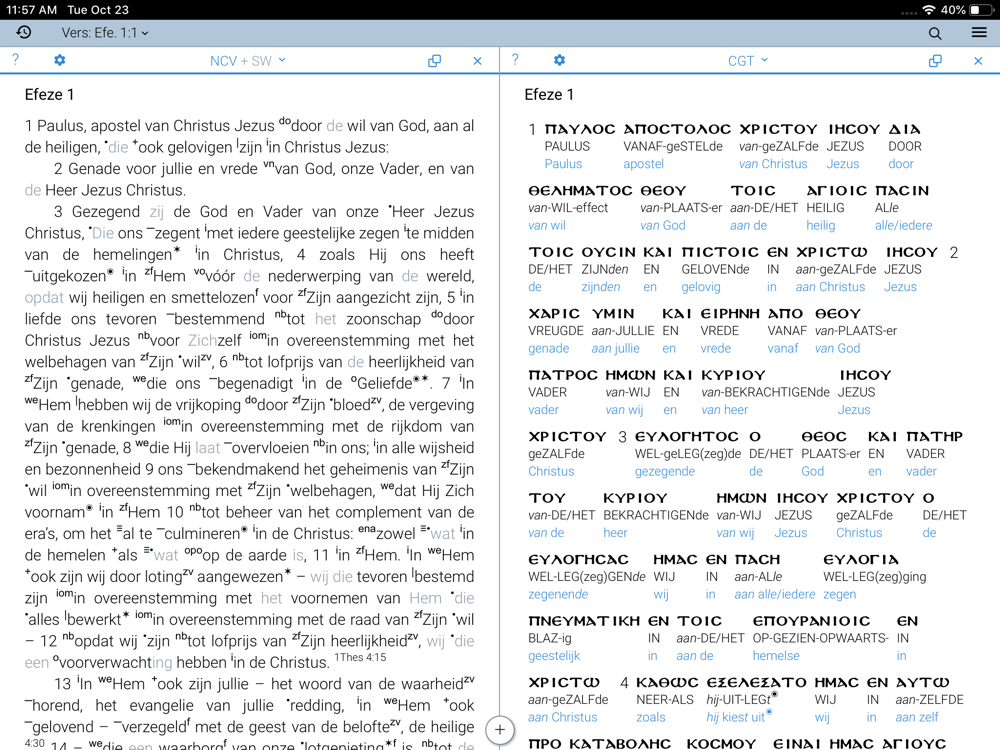Click the 1Thes 4:15 cross-reference

click(360, 658)
